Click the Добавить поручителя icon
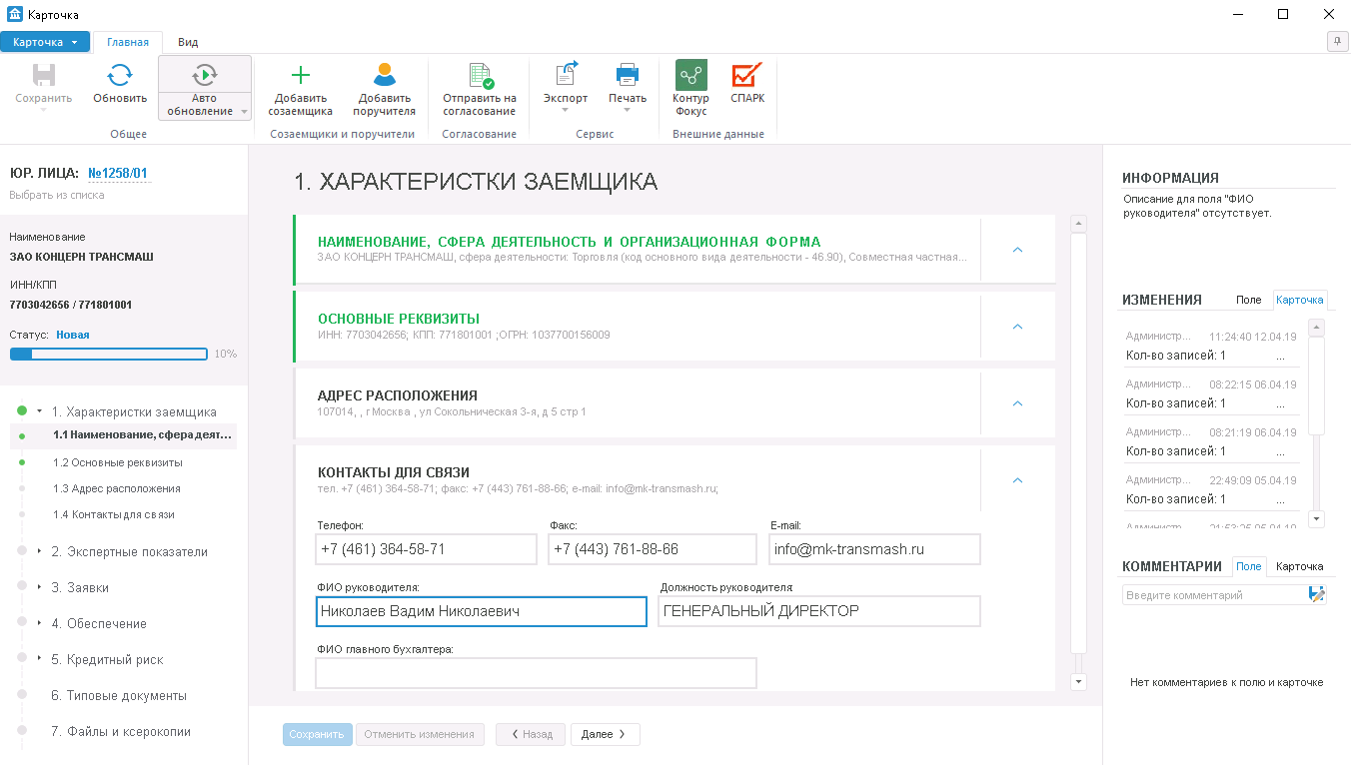 click(384, 72)
